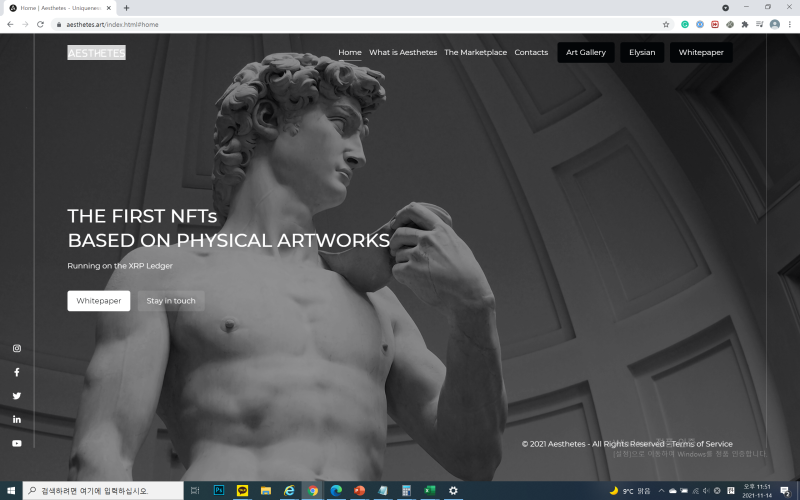Open What is Aesthetes nav link
Viewport: 800px width, 500px height.
coord(403,52)
